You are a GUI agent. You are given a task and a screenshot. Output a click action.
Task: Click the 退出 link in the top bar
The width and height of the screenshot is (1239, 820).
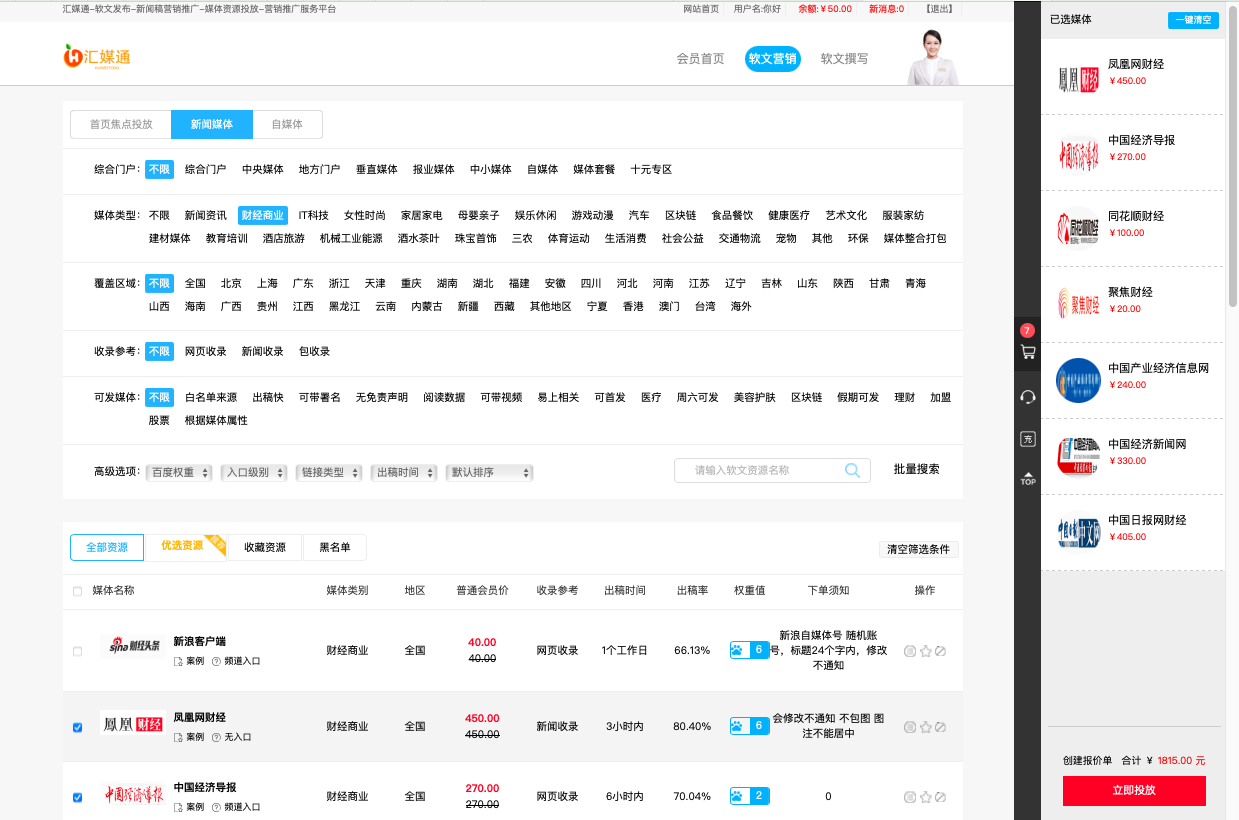939,9
